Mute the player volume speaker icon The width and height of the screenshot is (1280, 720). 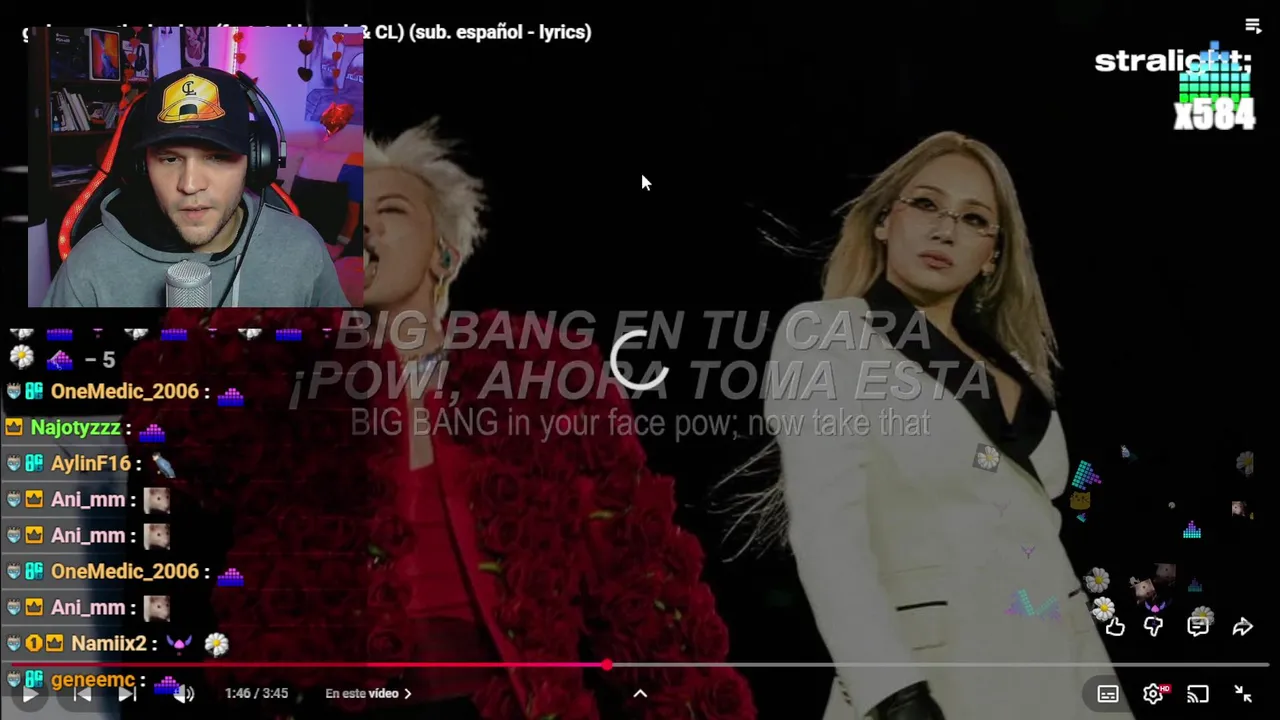click(183, 693)
